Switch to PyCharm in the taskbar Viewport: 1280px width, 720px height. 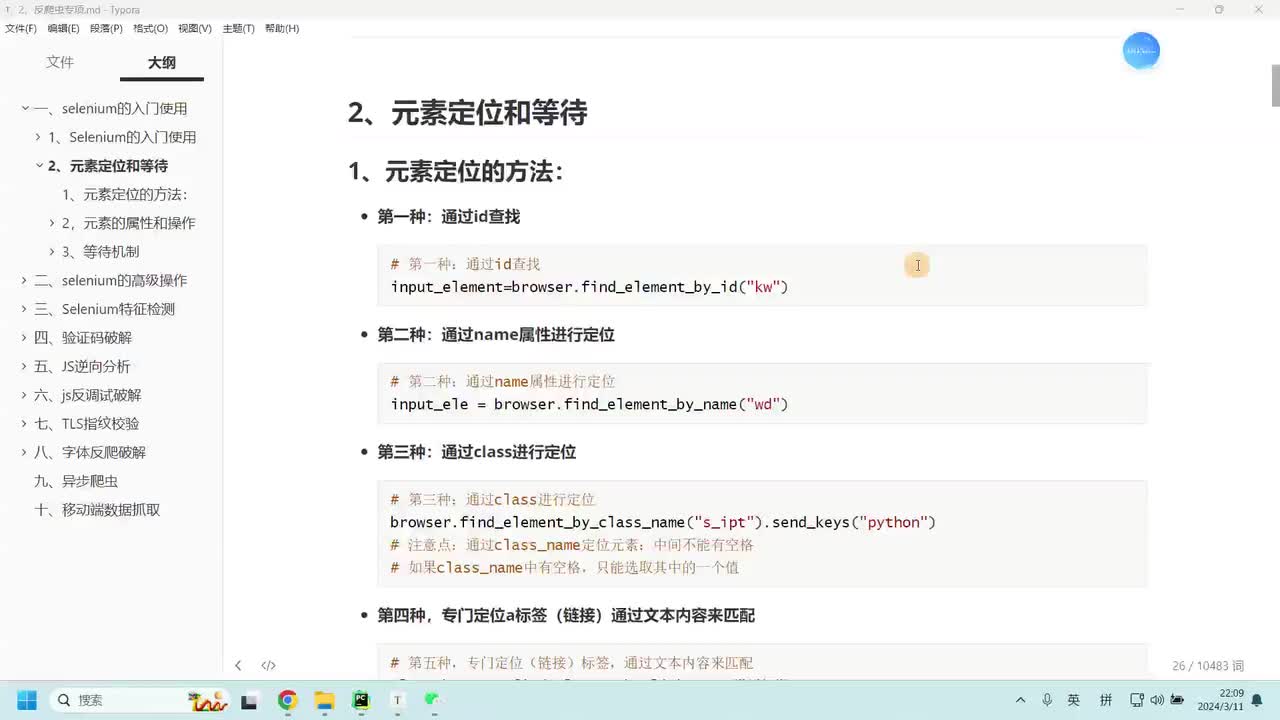coord(361,700)
